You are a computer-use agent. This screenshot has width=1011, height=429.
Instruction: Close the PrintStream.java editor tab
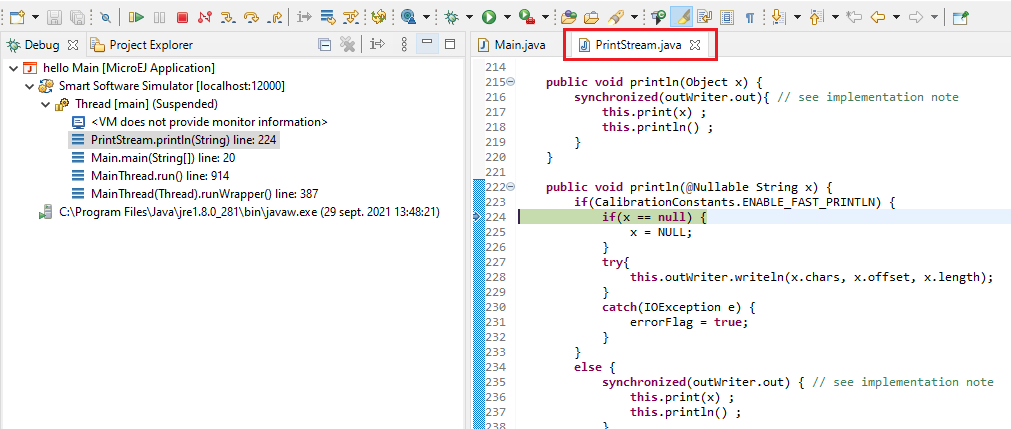pyautogui.click(x=694, y=45)
